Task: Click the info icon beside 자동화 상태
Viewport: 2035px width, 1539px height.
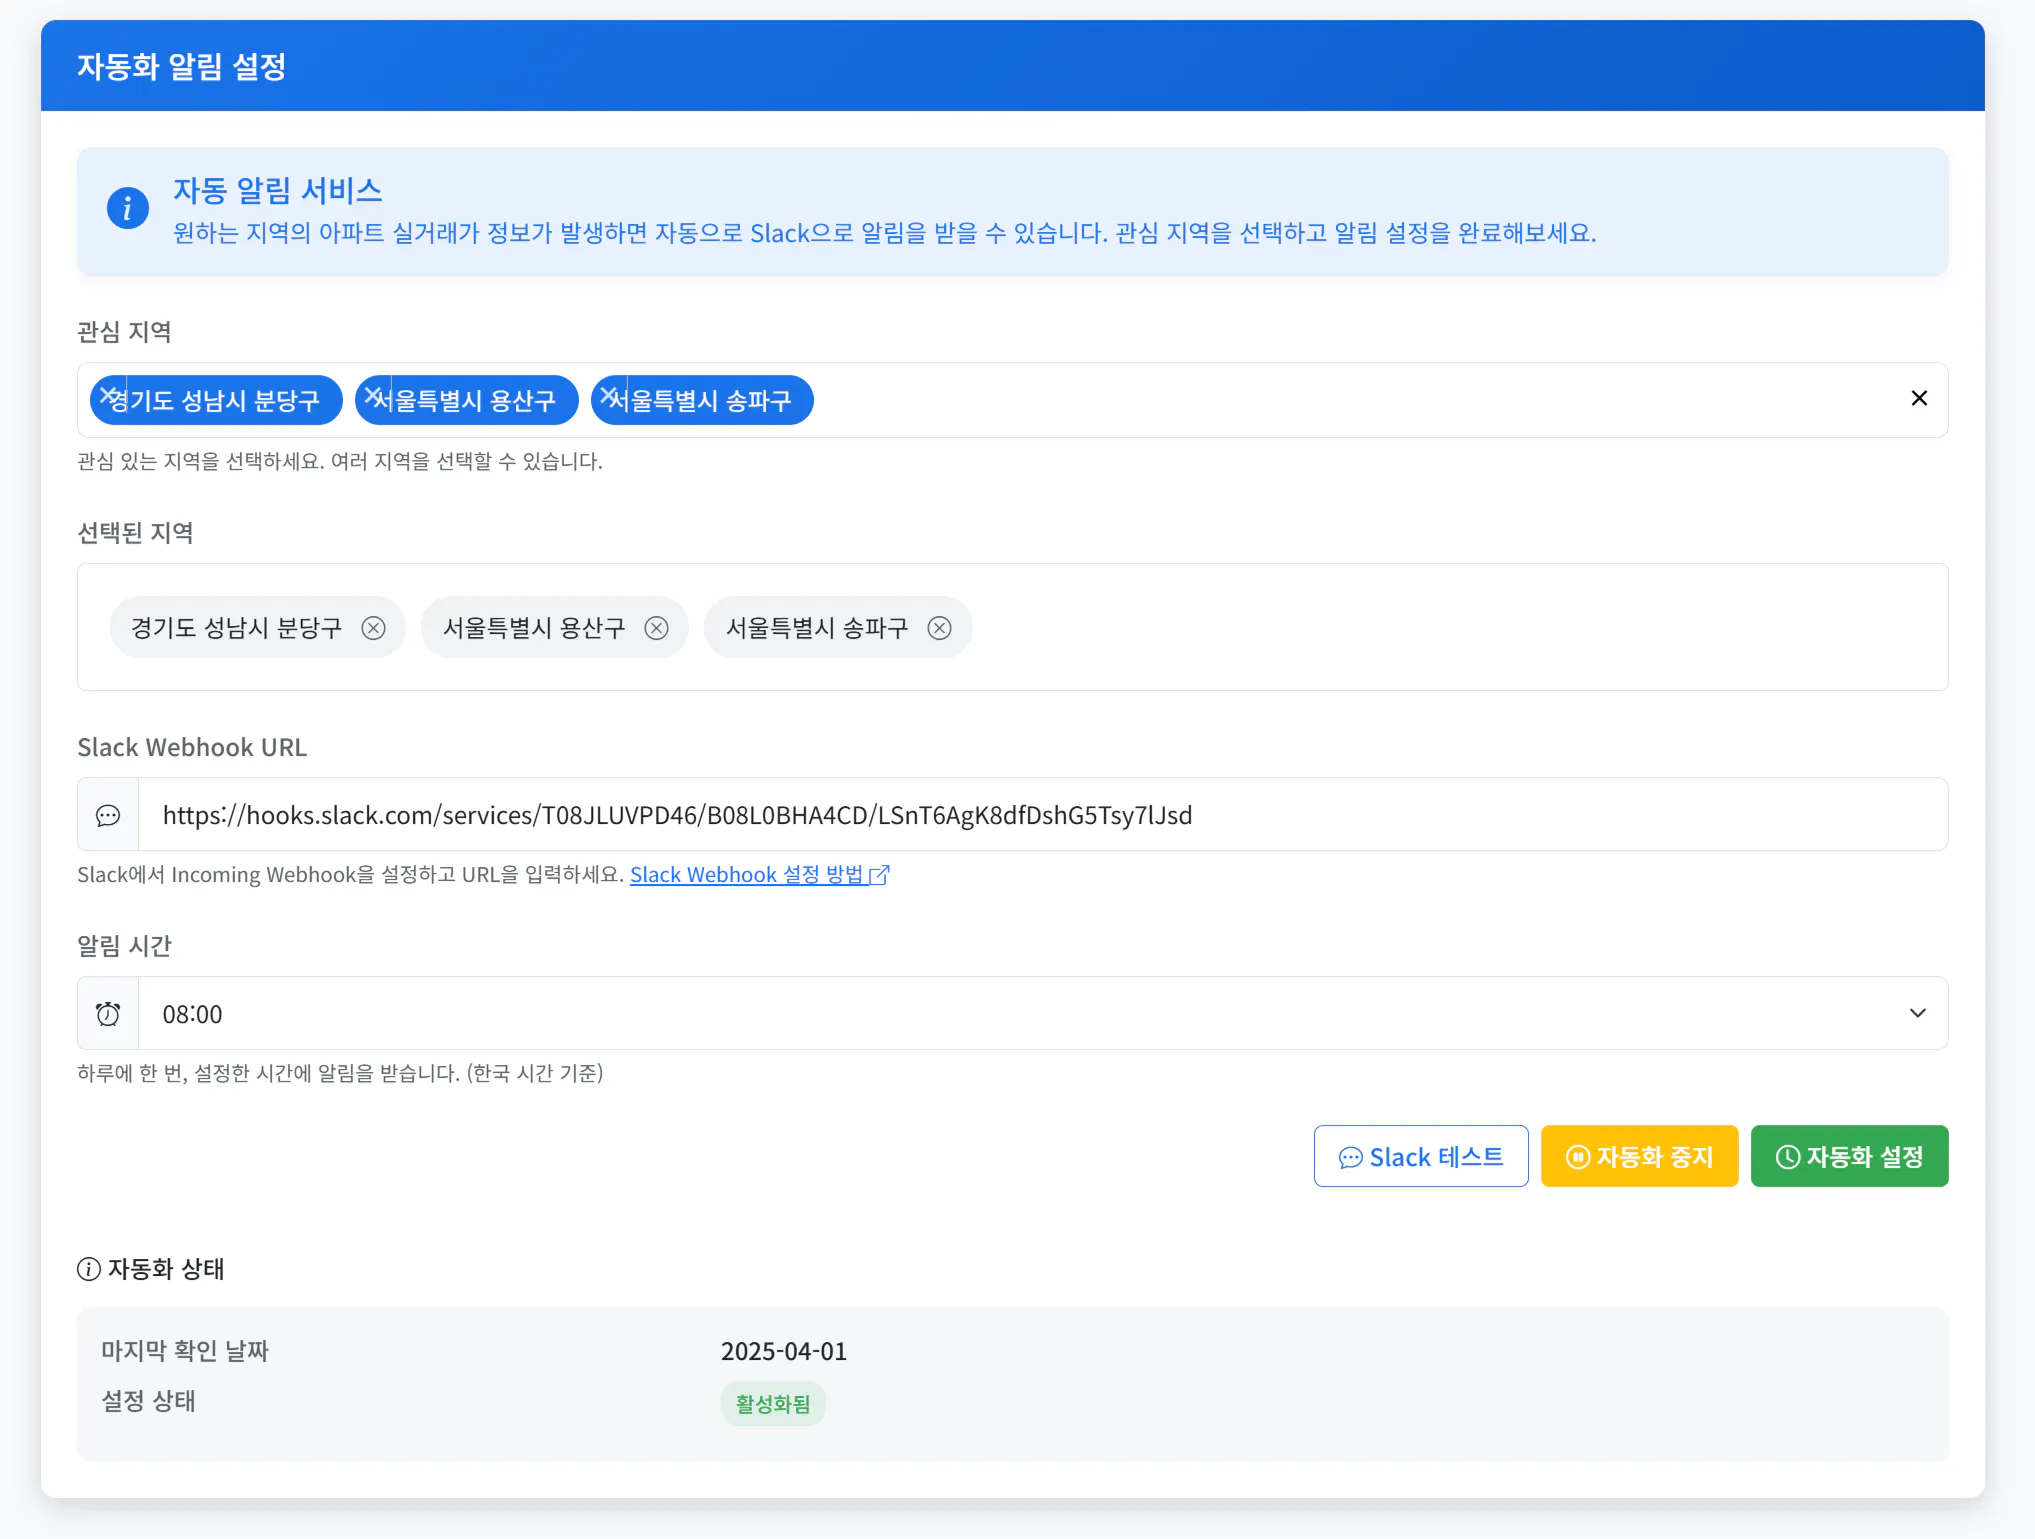Action: [89, 1269]
